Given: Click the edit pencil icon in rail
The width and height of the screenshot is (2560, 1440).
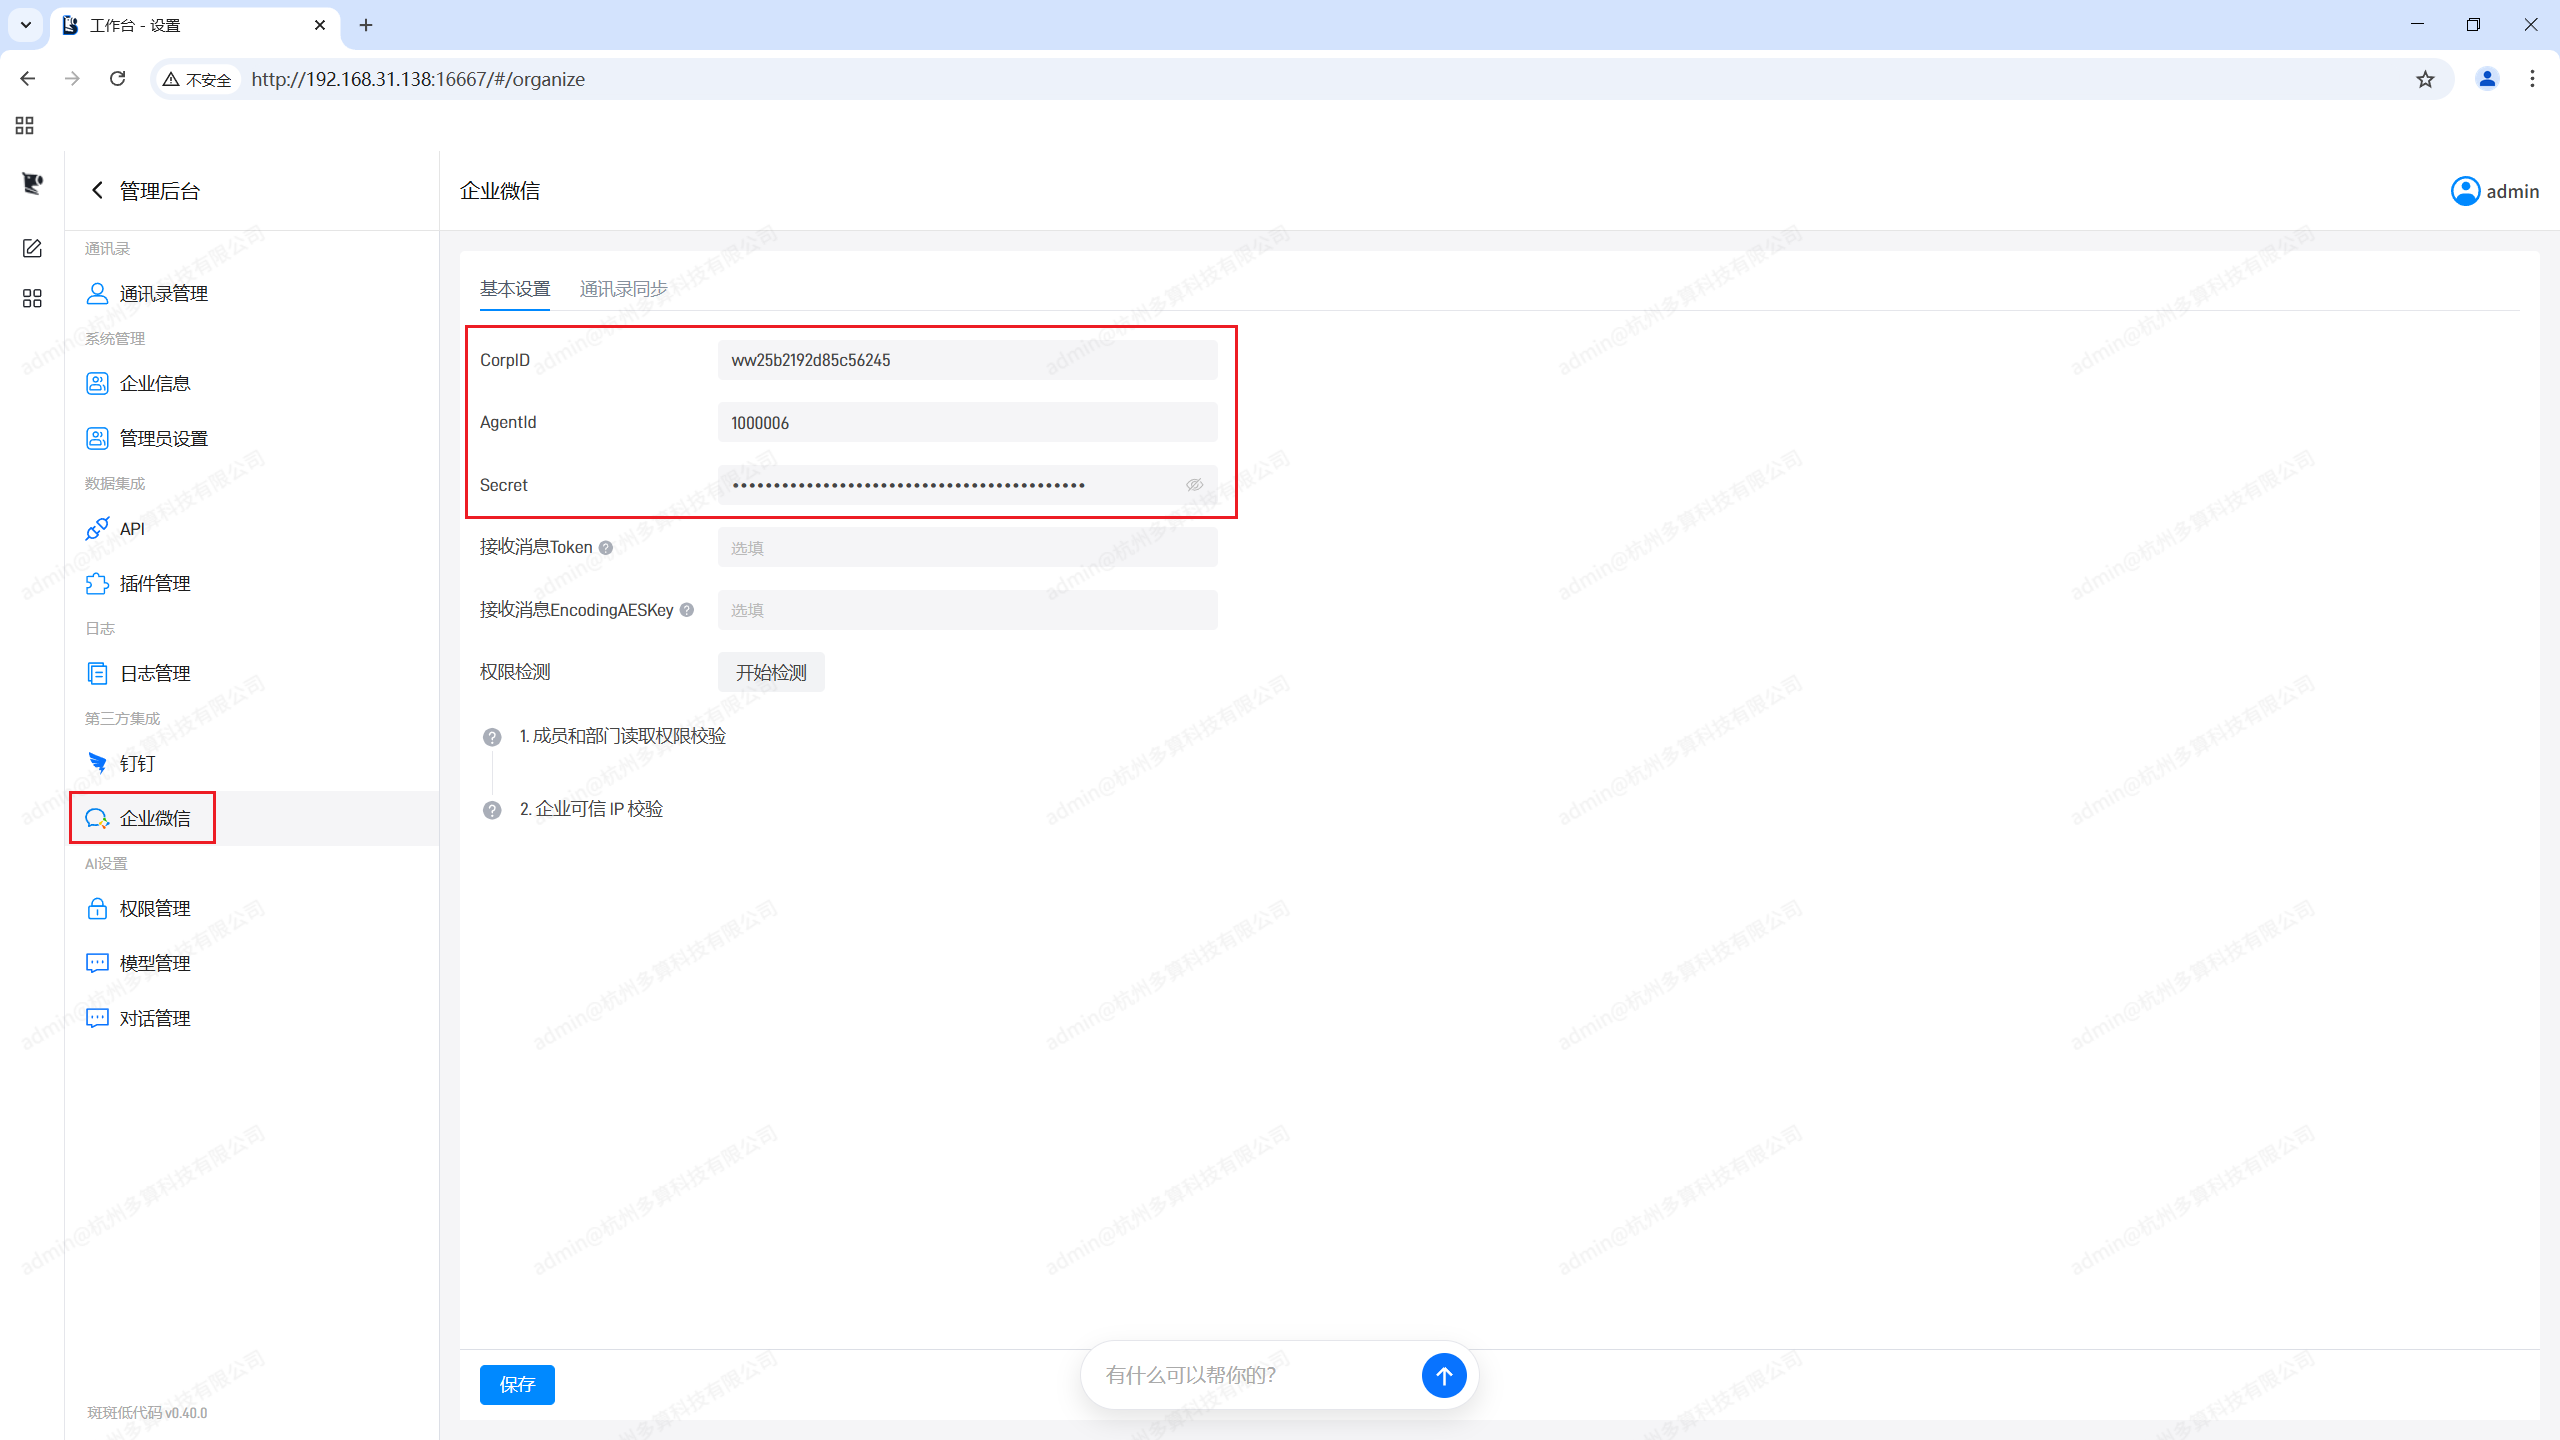Looking at the screenshot, I should (x=32, y=248).
